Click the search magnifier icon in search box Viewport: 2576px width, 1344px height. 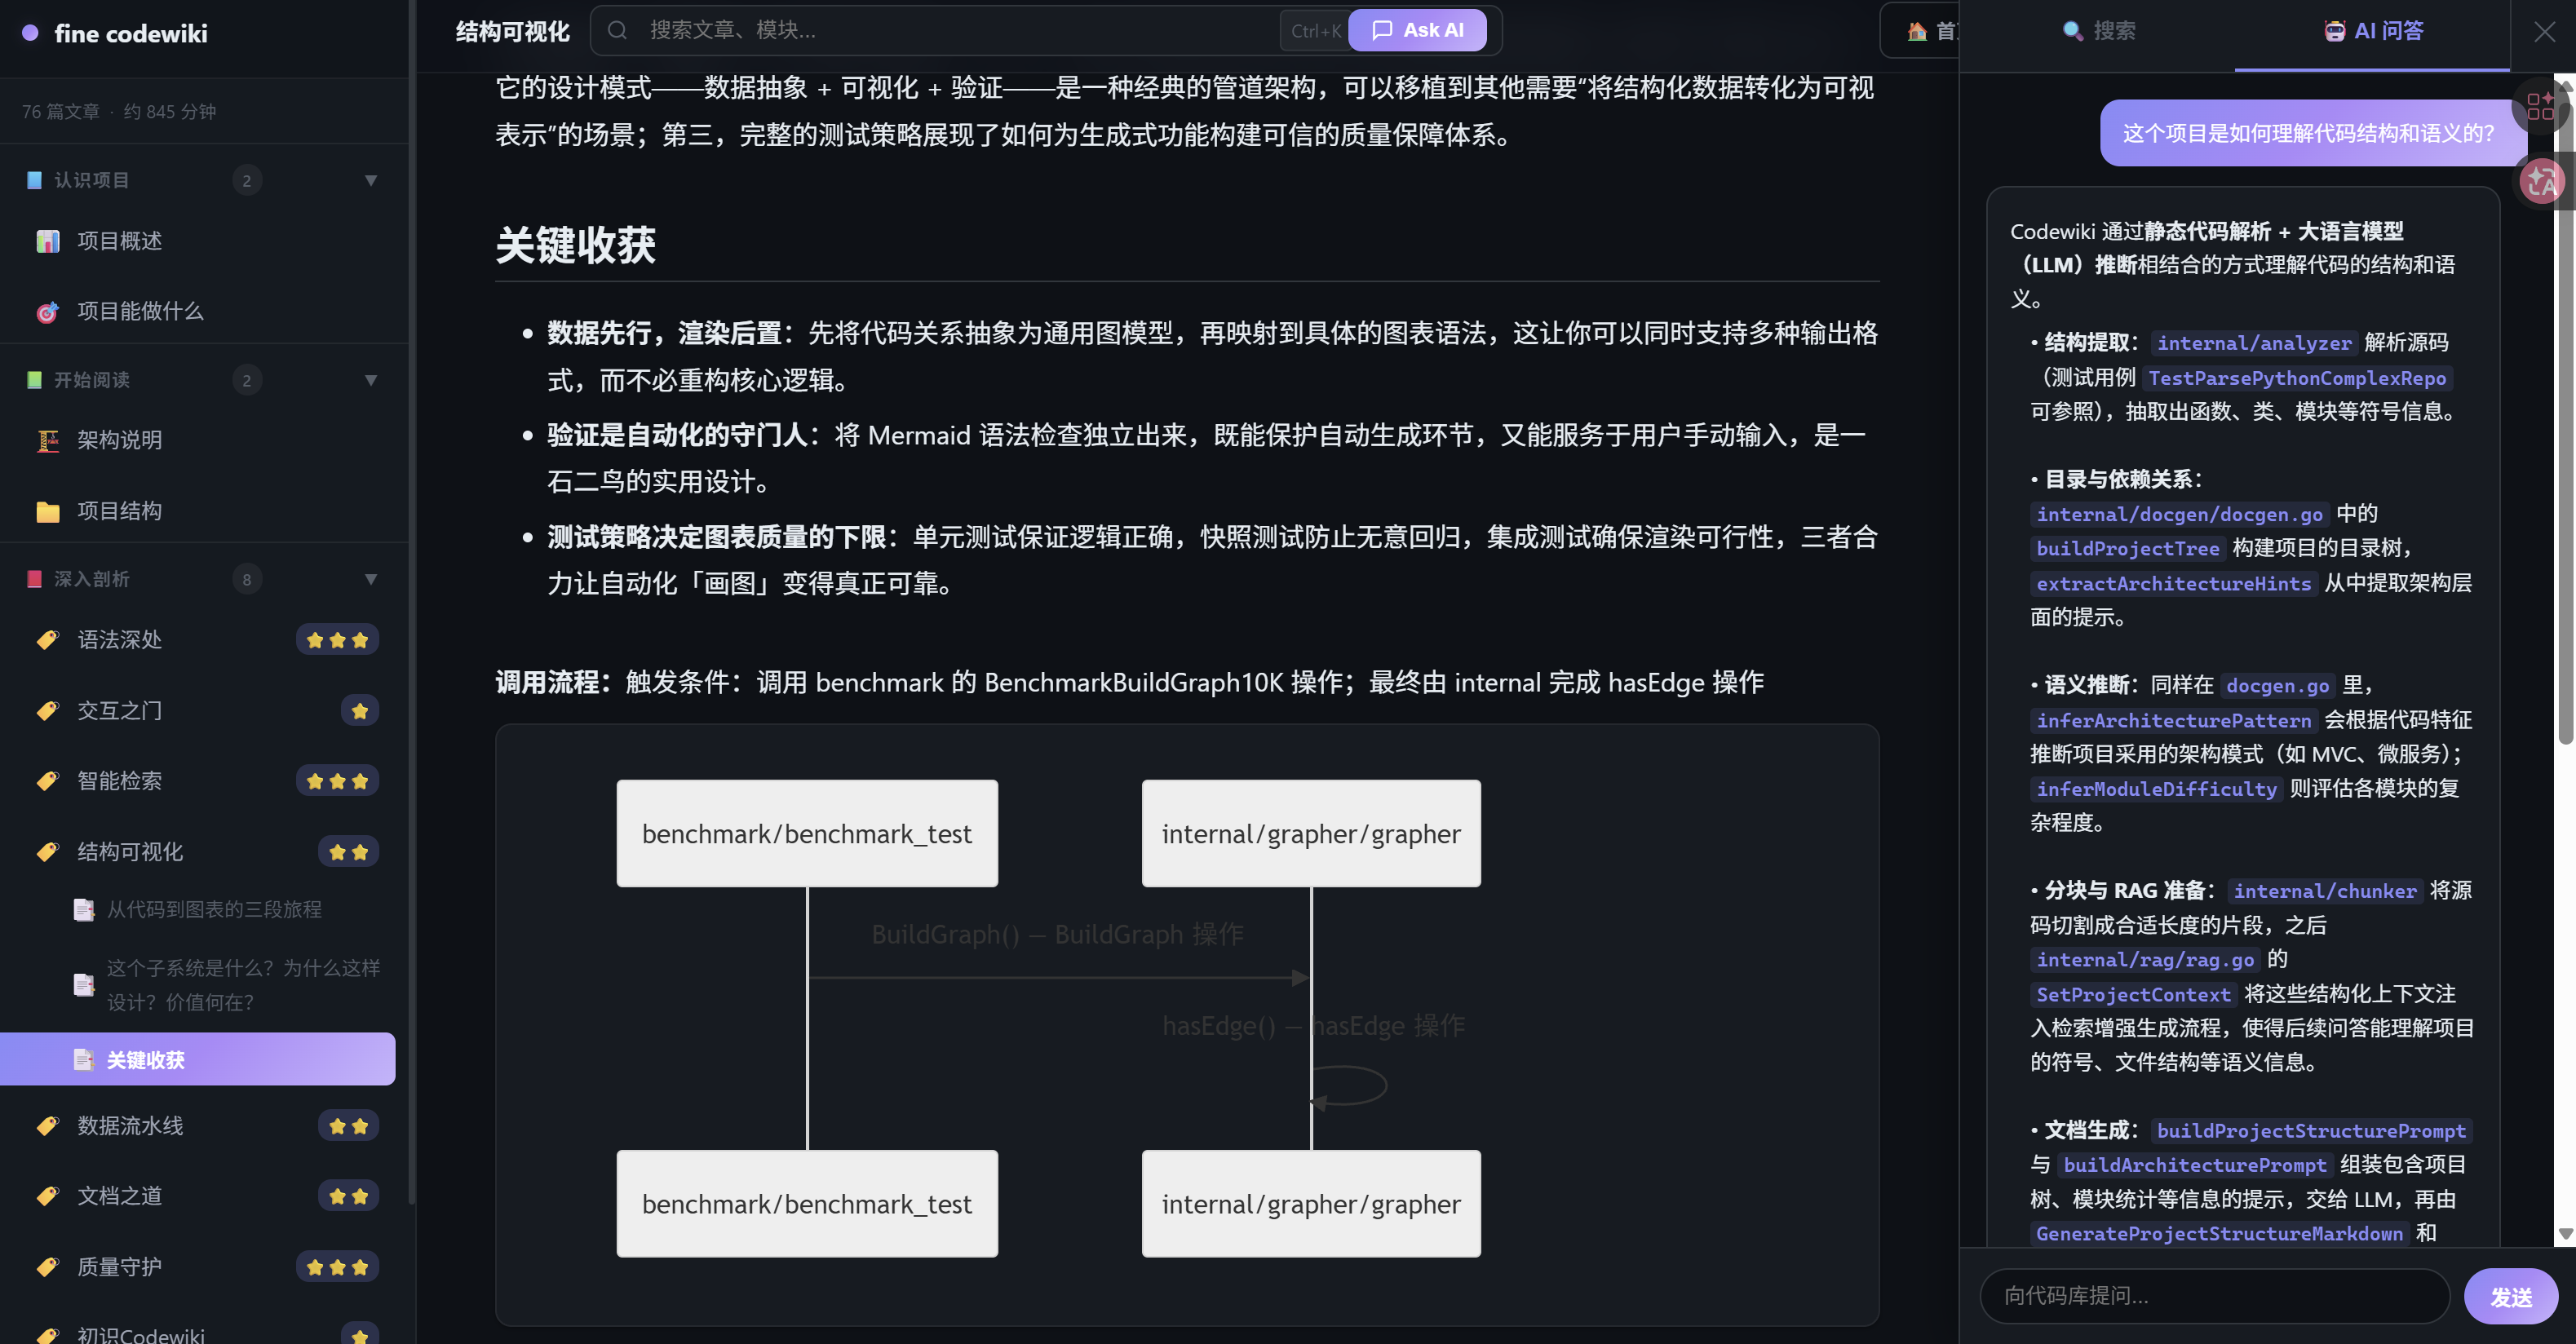pos(618,30)
